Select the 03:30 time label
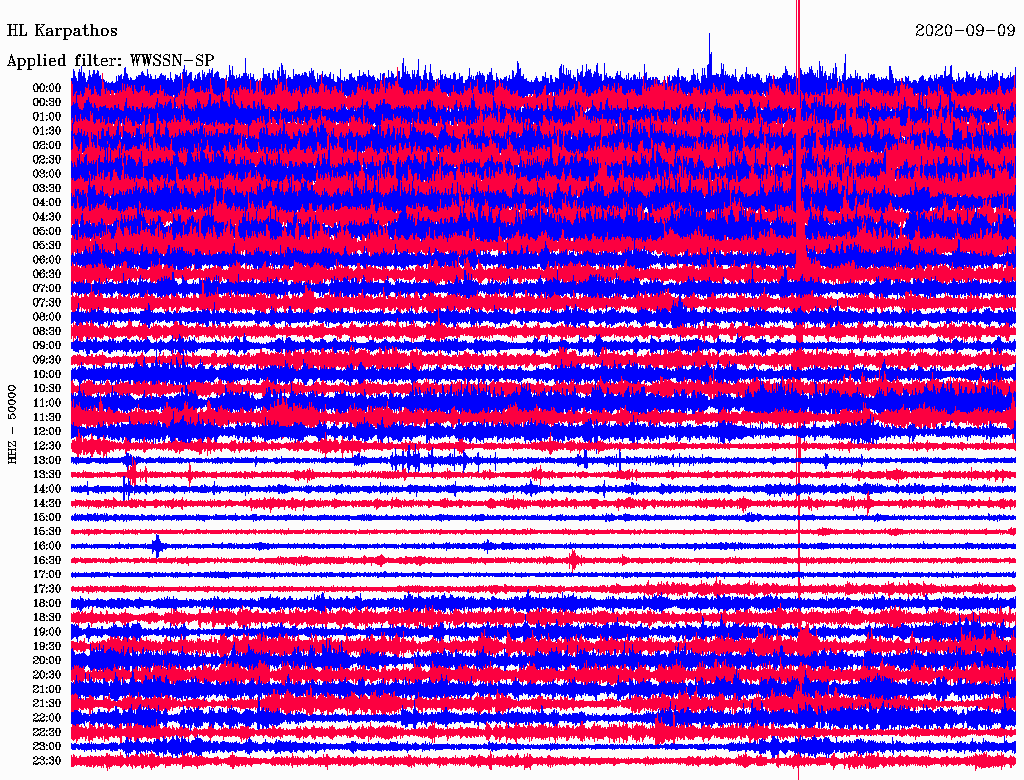Viewport: 1024px width, 780px height. pyautogui.click(x=47, y=189)
